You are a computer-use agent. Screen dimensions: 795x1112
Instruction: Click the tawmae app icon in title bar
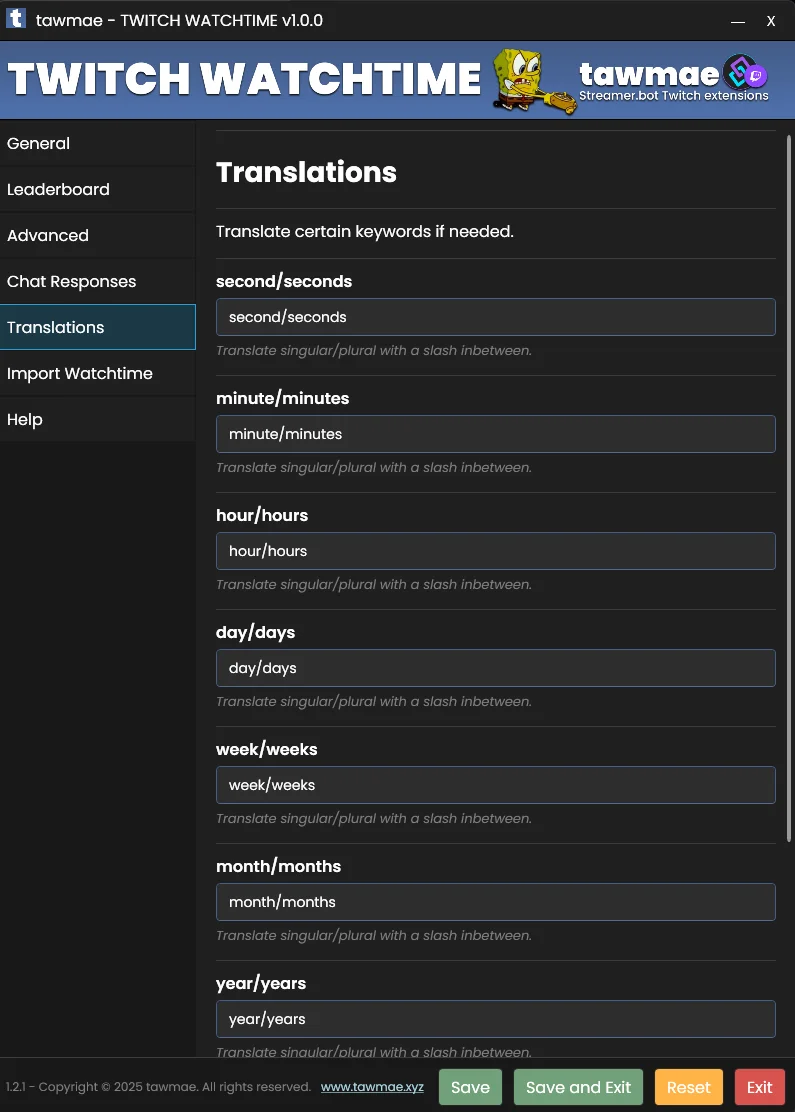click(x=16, y=18)
